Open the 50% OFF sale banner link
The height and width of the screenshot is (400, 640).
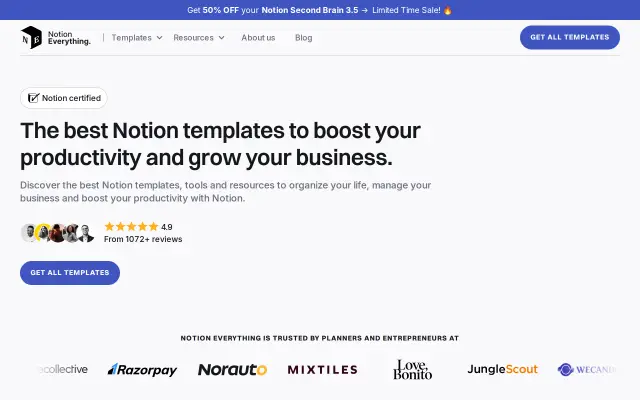click(x=320, y=10)
